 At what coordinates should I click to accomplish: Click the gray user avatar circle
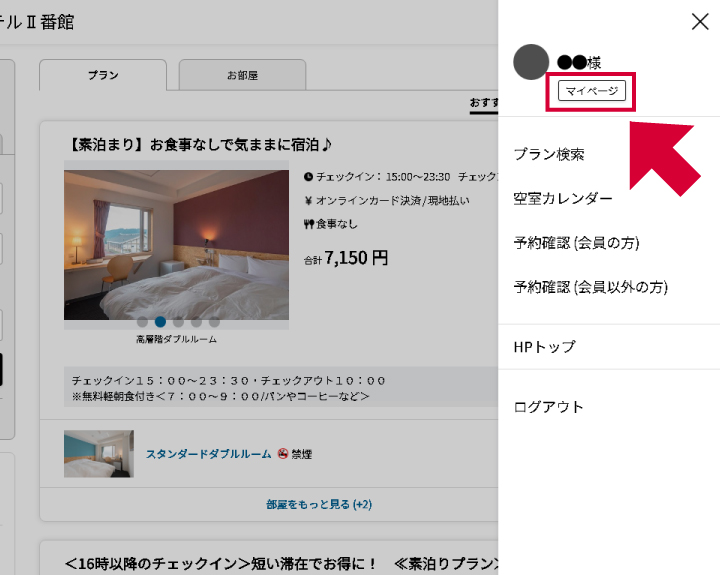(x=531, y=62)
